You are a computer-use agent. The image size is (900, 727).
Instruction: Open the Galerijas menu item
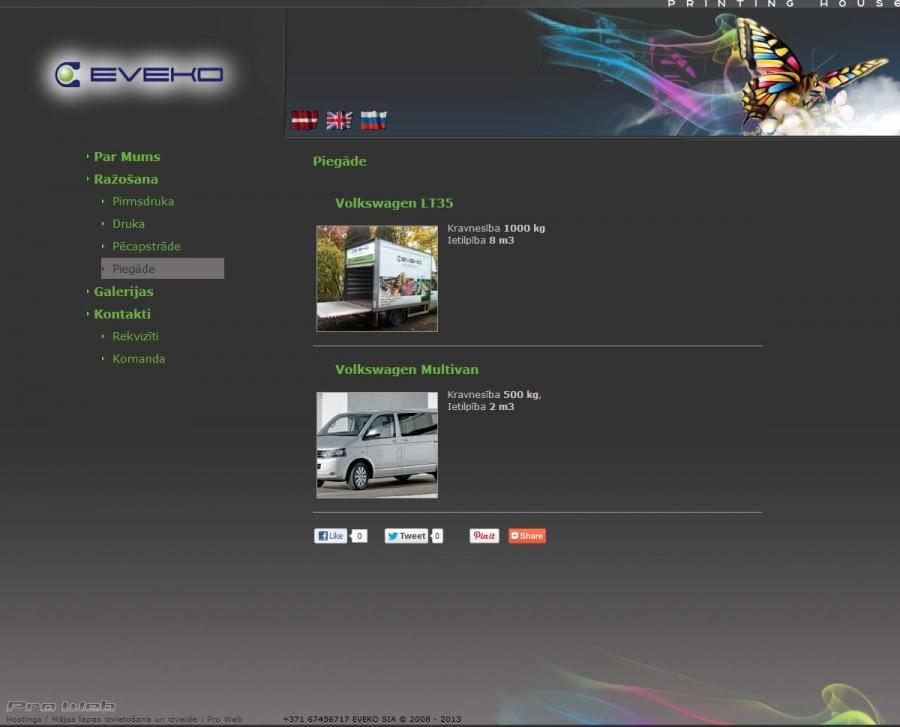coord(123,291)
